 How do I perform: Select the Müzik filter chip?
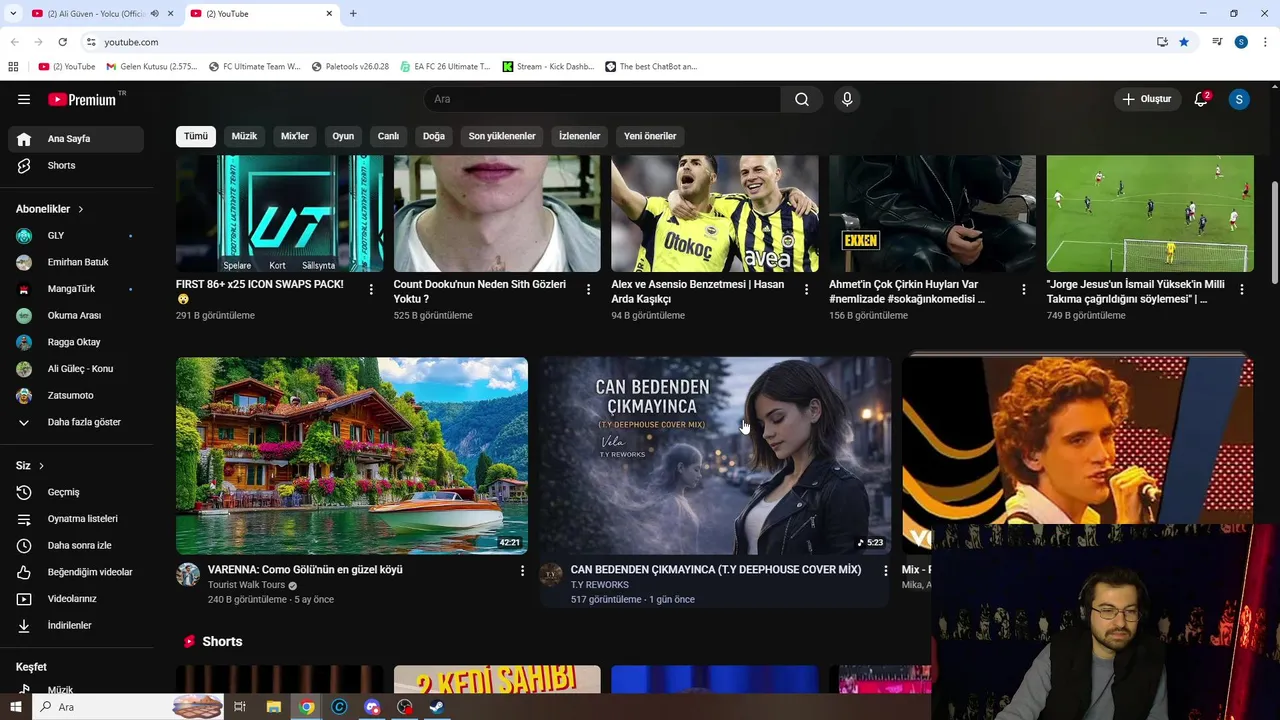[x=244, y=136]
